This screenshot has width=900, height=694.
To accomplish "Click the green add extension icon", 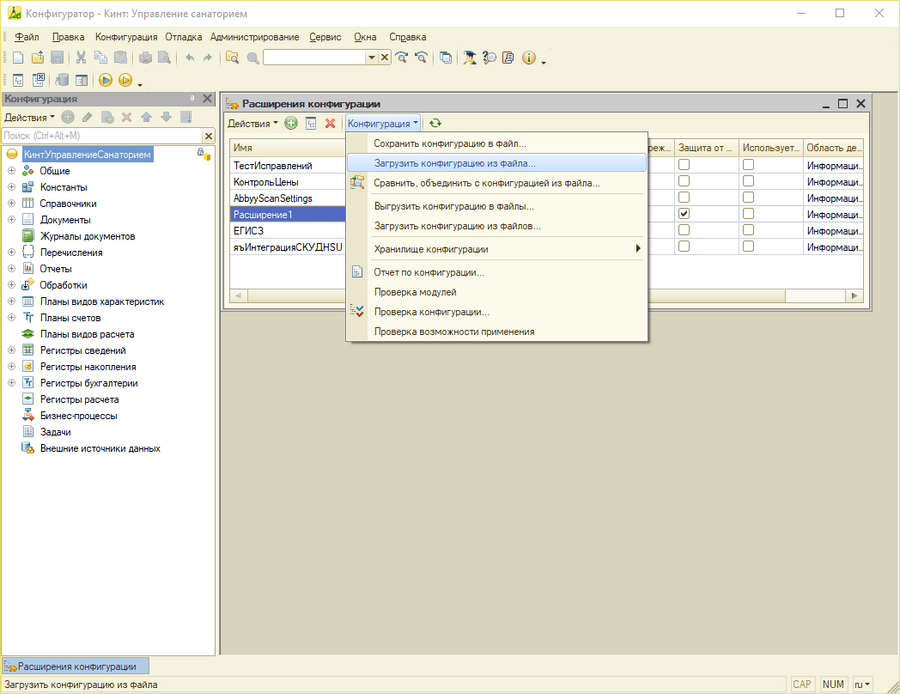I will 291,123.
